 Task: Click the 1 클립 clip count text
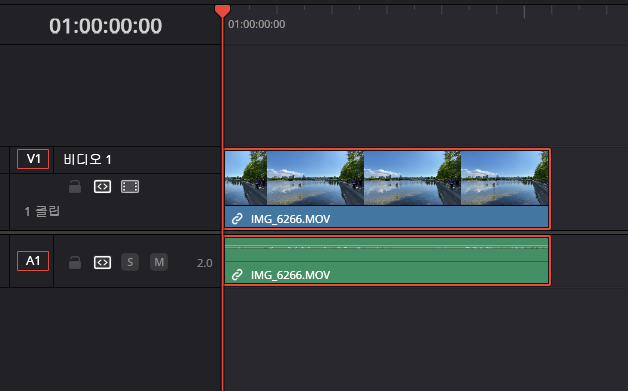click(x=42, y=211)
